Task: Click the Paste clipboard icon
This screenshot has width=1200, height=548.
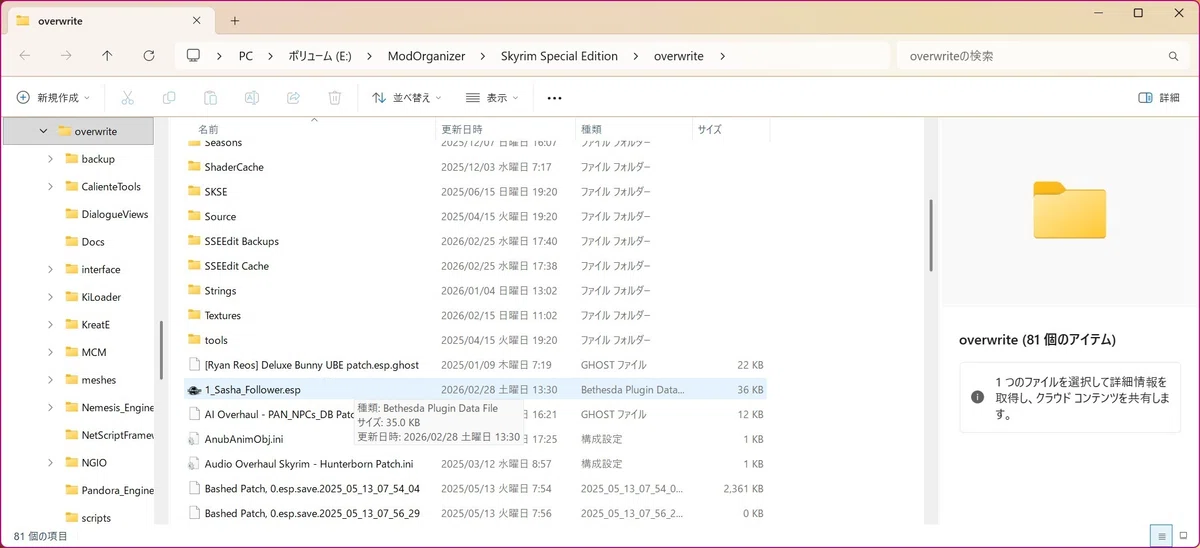Action: pyautogui.click(x=210, y=98)
